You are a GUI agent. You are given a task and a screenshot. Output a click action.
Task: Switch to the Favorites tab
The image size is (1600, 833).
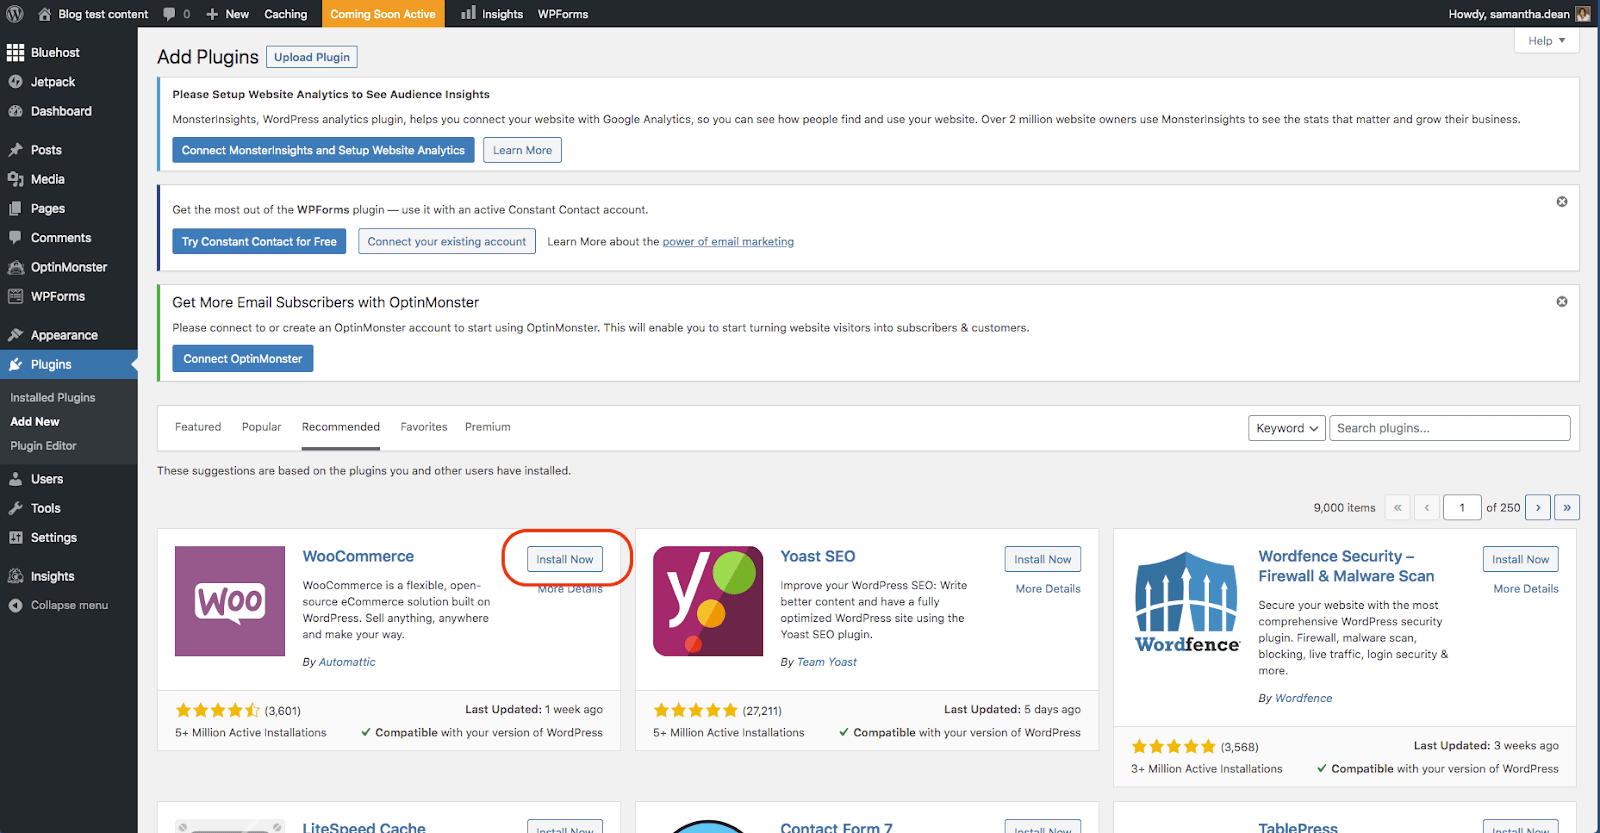coord(424,427)
